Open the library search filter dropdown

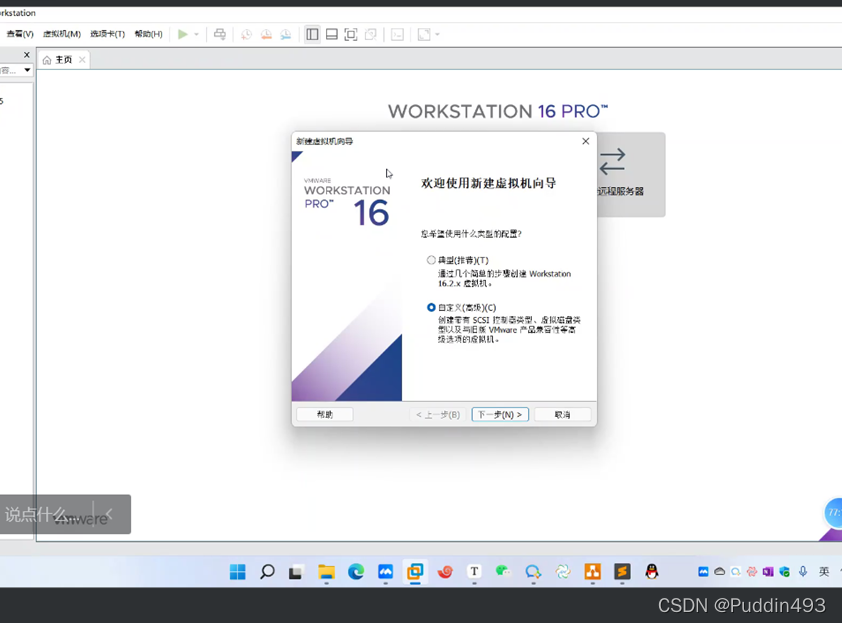[27, 70]
